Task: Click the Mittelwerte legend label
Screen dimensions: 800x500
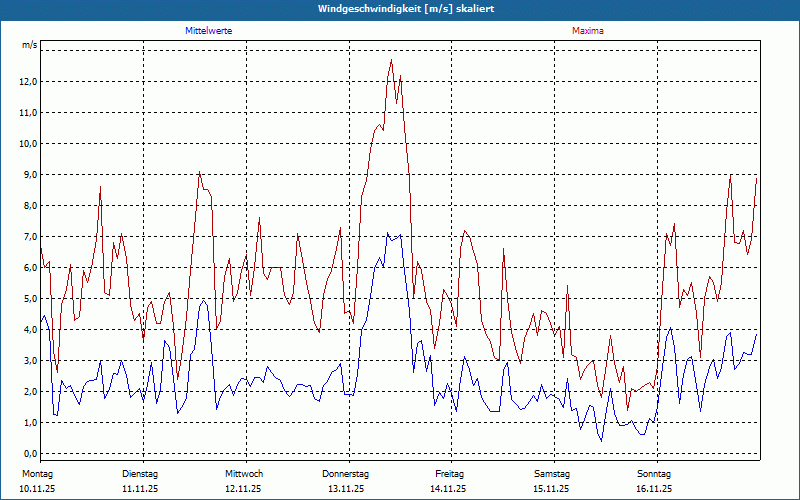Action: click(x=208, y=31)
